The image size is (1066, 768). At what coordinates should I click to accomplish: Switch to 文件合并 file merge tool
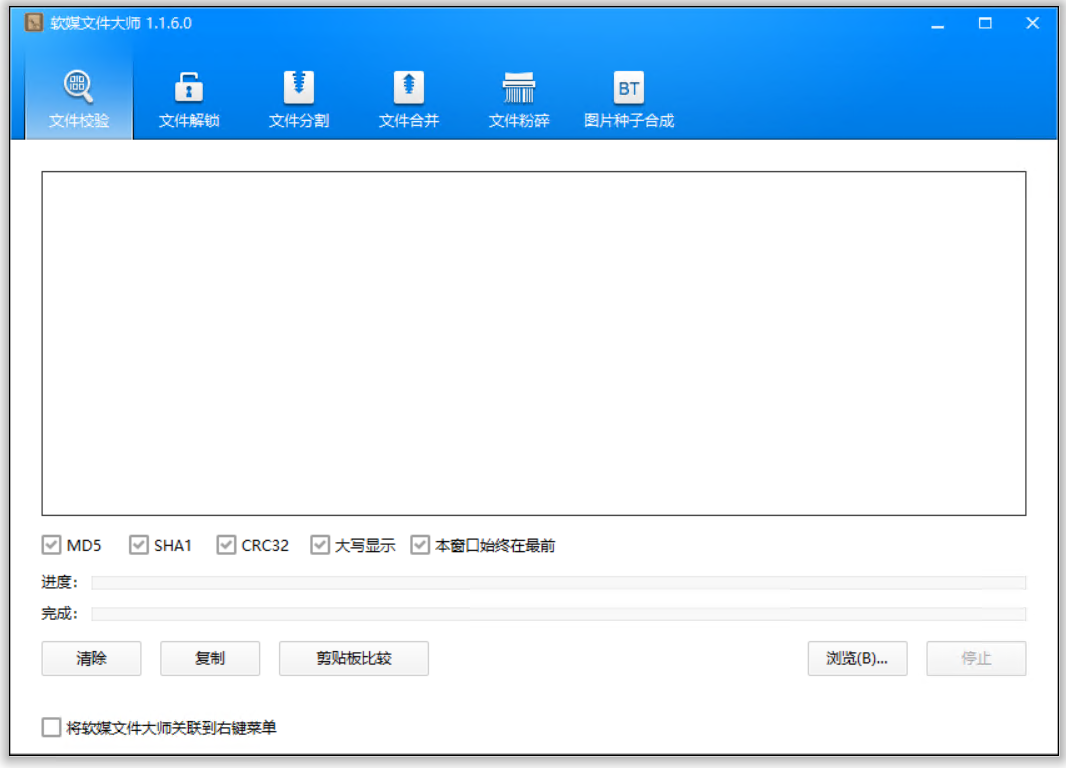click(x=409, y=99)
